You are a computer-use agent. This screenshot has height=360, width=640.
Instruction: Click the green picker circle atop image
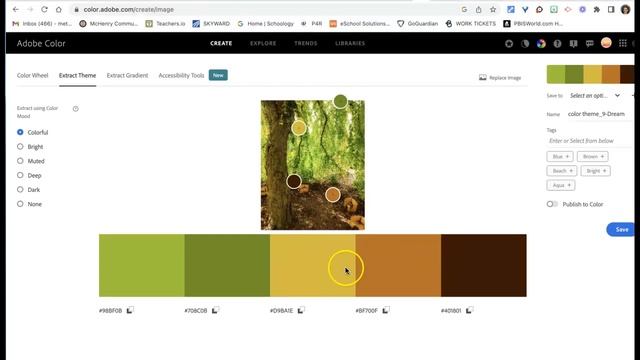(340, 101)
